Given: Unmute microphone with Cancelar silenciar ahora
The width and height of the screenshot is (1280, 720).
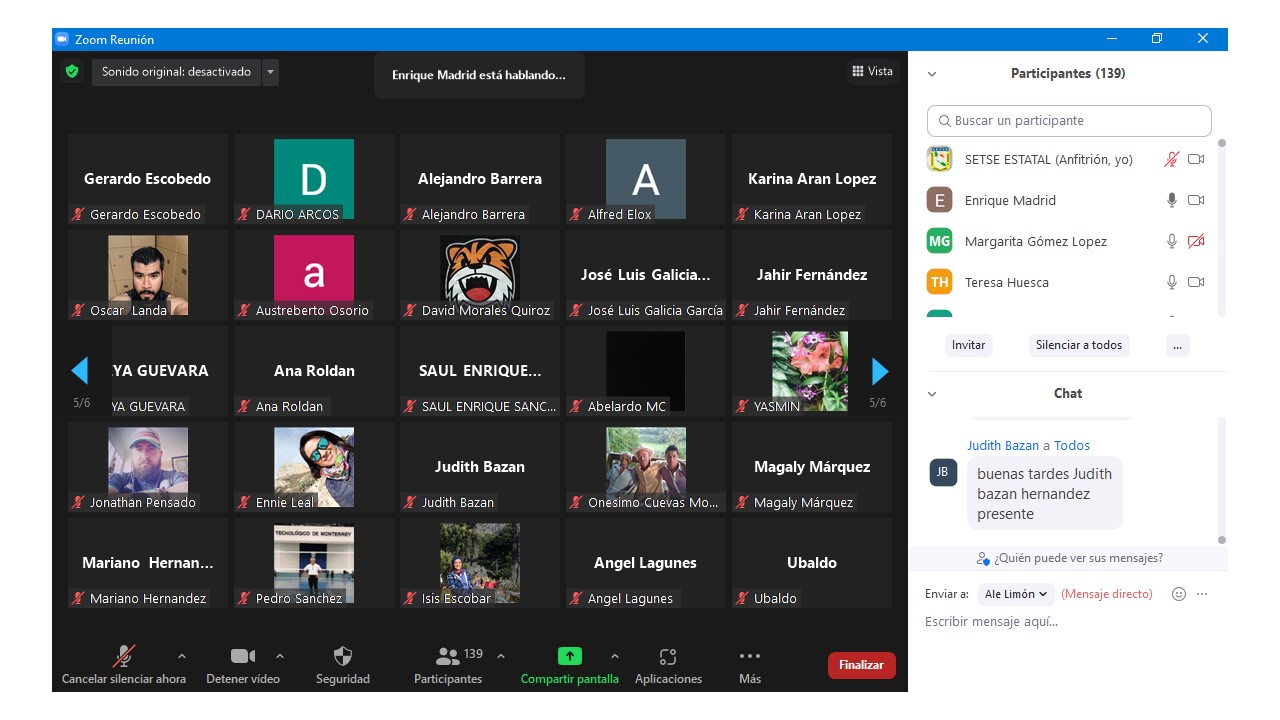Looking at the screenshot, I should [124, 657].
